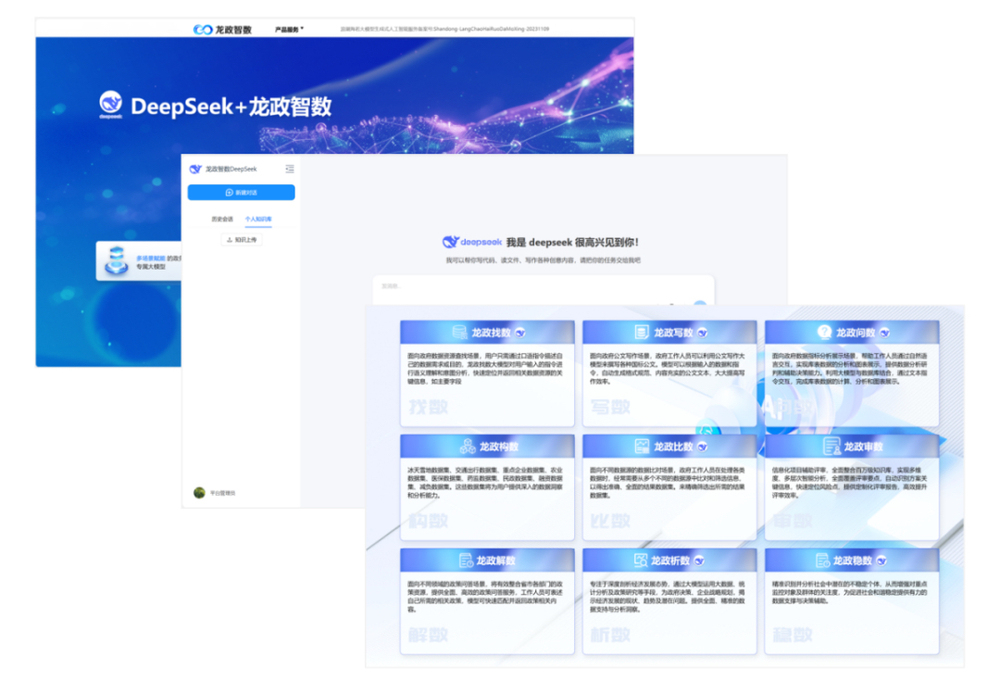Viewport: 1000px width, 694px height.
Task: Click the question-mark icon on the 龙政问数 card
Action: coord(824,332)
